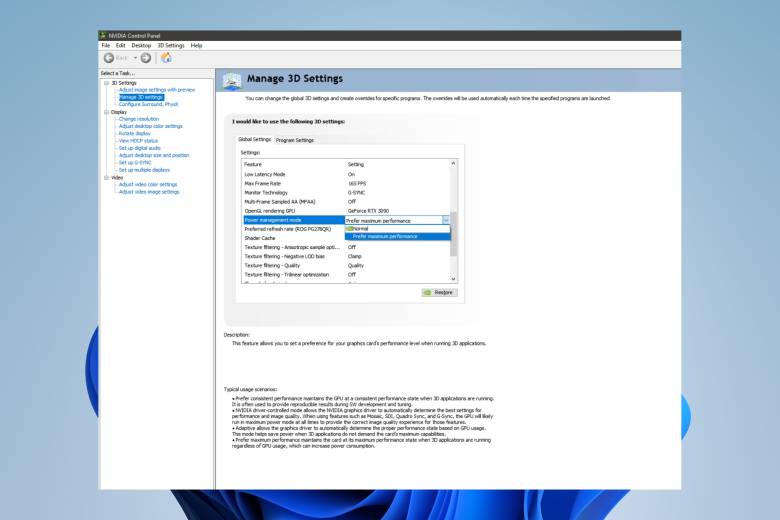Open Adjust desktop size and position
Screen dimensions: 780x520
tap(154, 155)
